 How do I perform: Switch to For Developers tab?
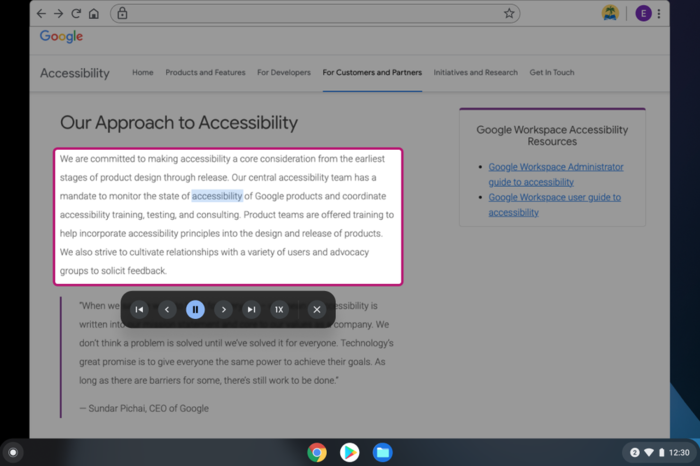[284, 72]
